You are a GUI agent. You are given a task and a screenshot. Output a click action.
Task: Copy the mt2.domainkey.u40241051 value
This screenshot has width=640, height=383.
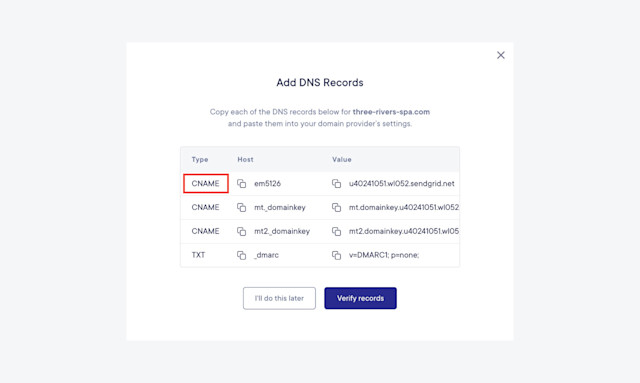[336, 232]
